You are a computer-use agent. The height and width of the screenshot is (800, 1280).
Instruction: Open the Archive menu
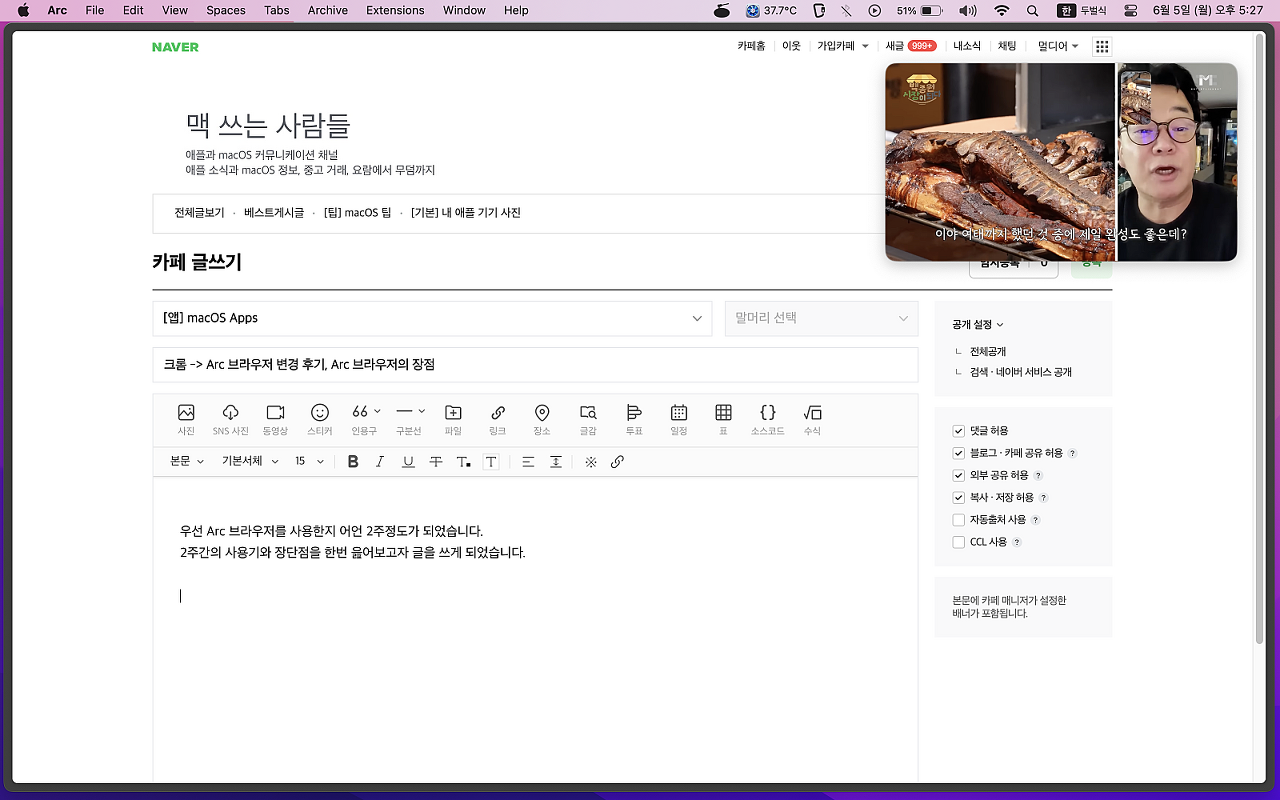click(328, 10)
